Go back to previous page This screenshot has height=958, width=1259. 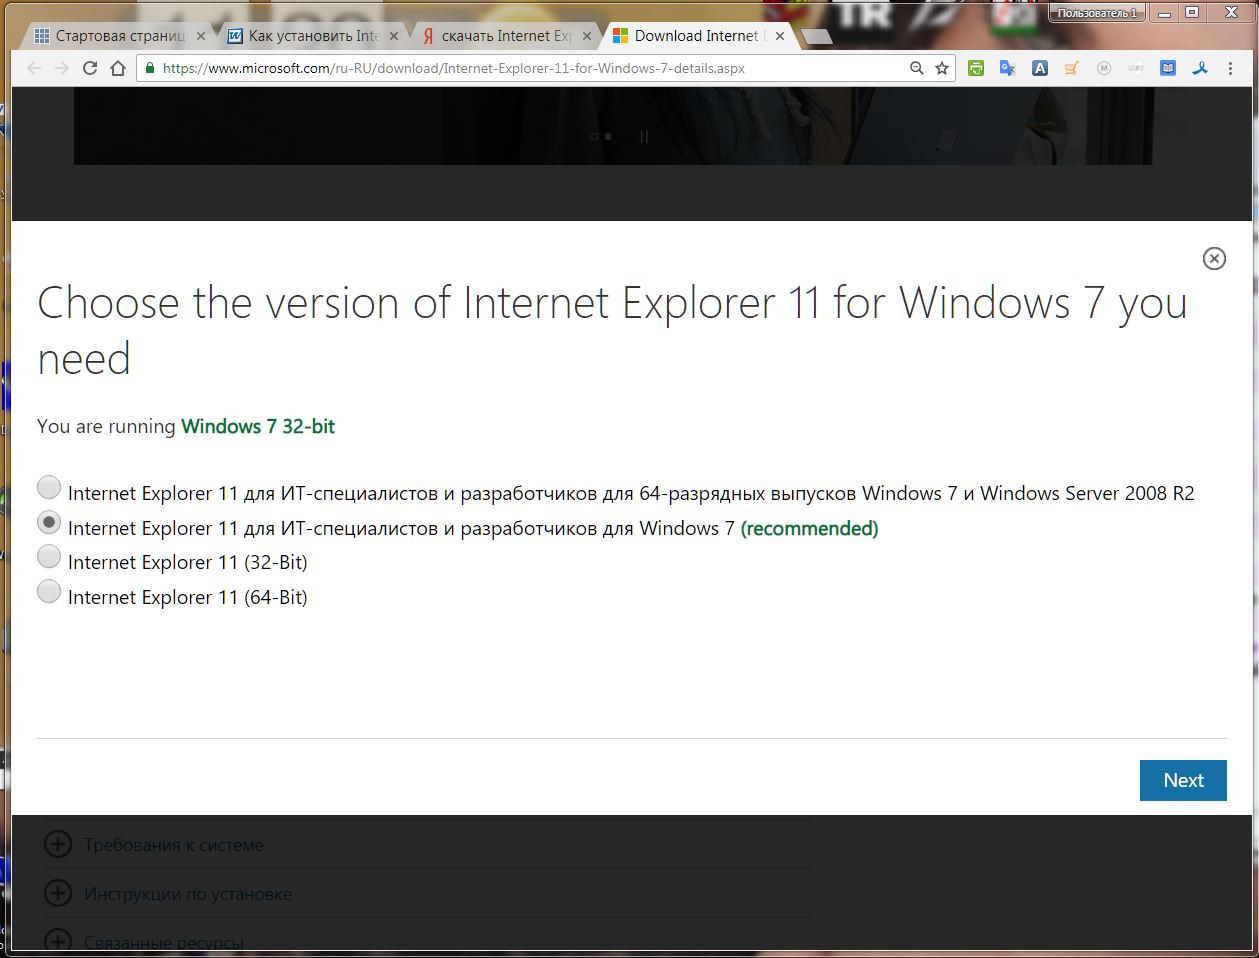pos(35,68)
